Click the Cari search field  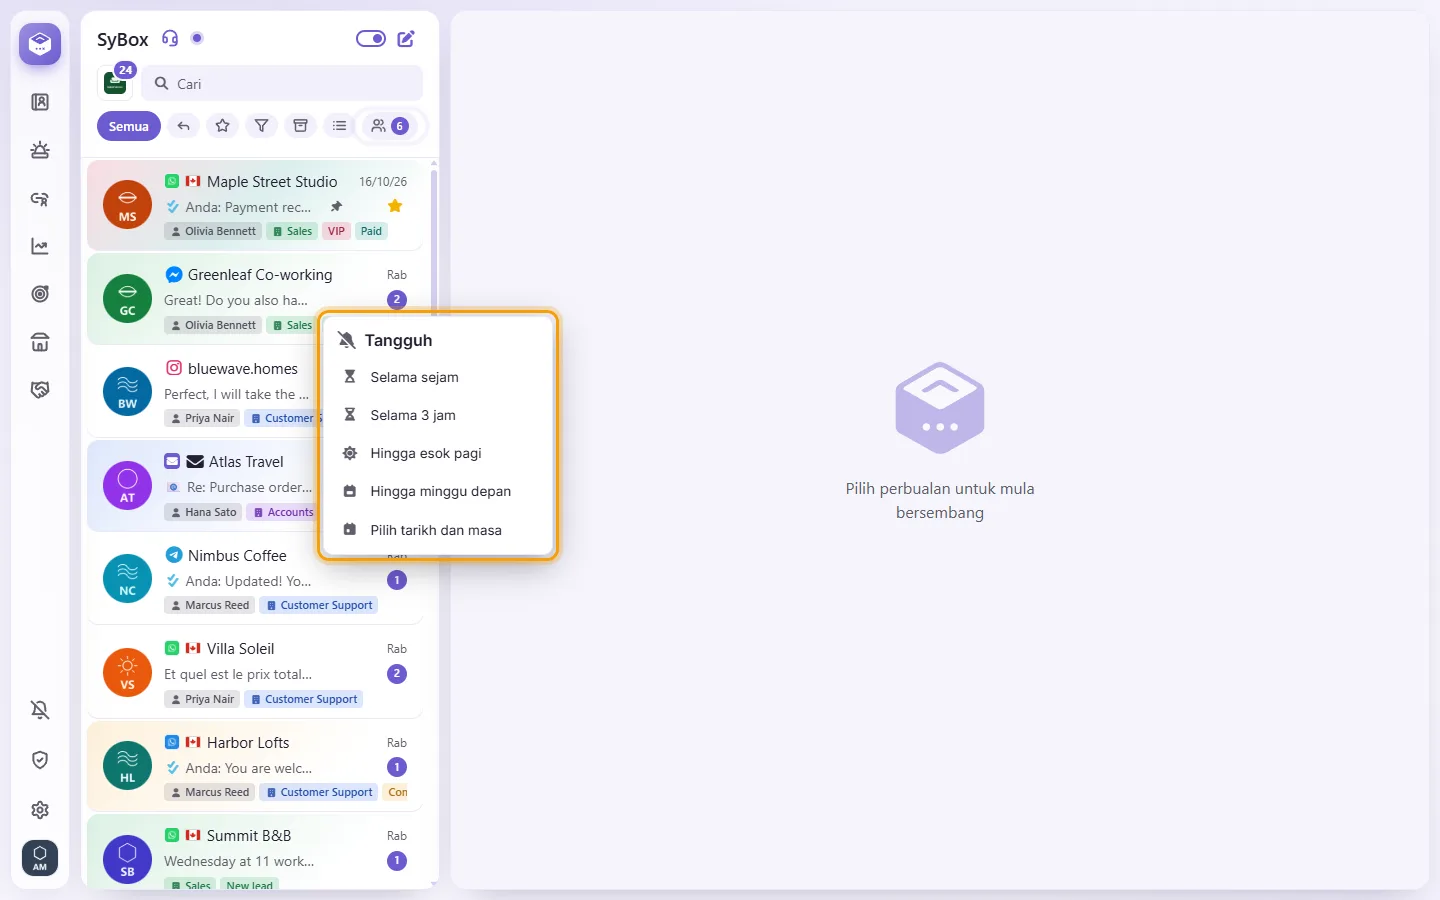click(282, 84)
